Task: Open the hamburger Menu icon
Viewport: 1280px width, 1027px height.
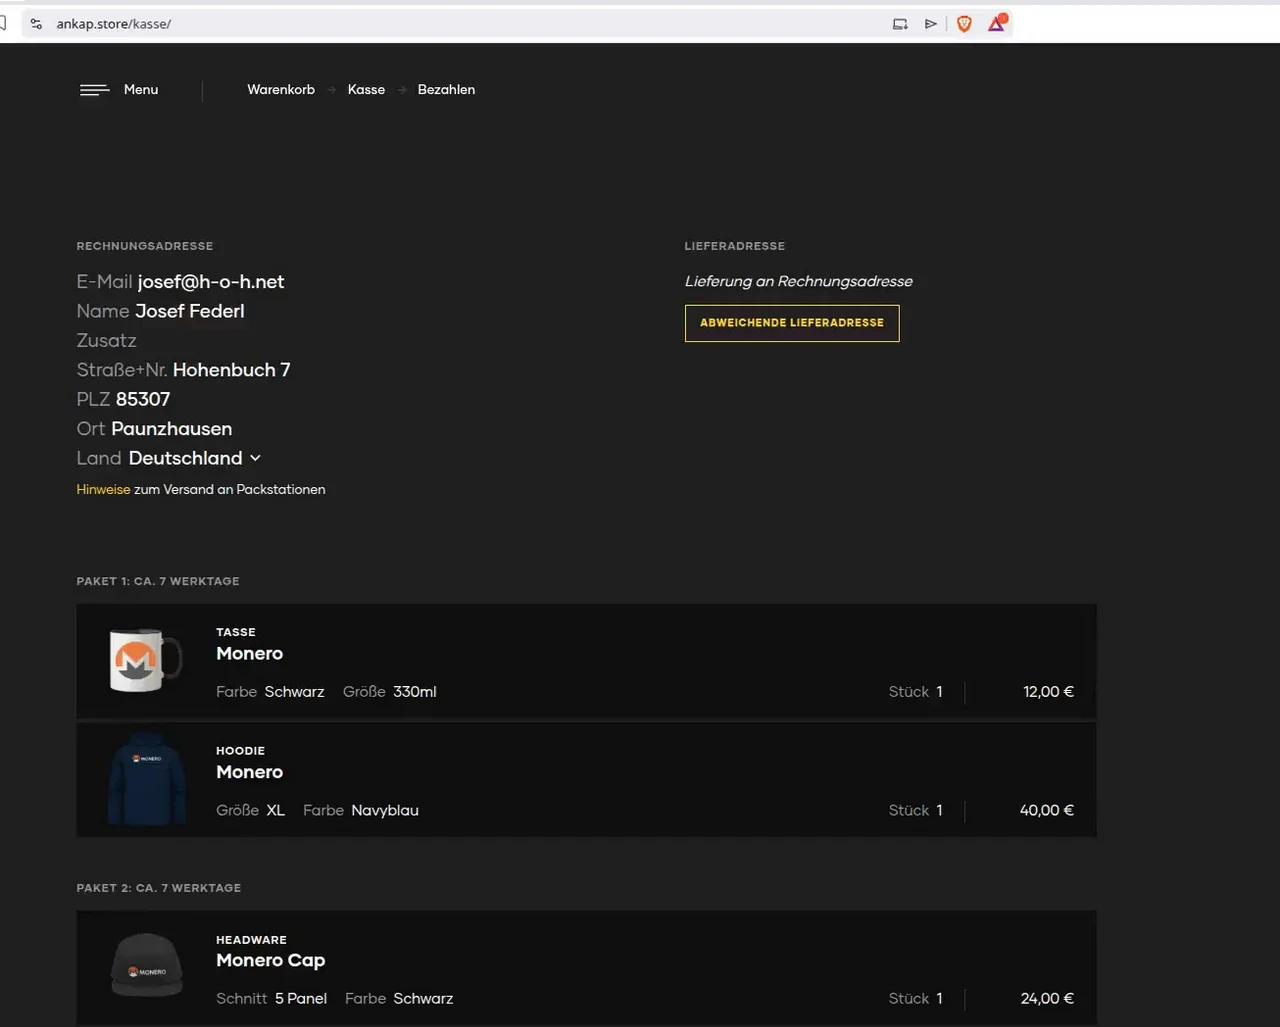Action: [95, 90]
